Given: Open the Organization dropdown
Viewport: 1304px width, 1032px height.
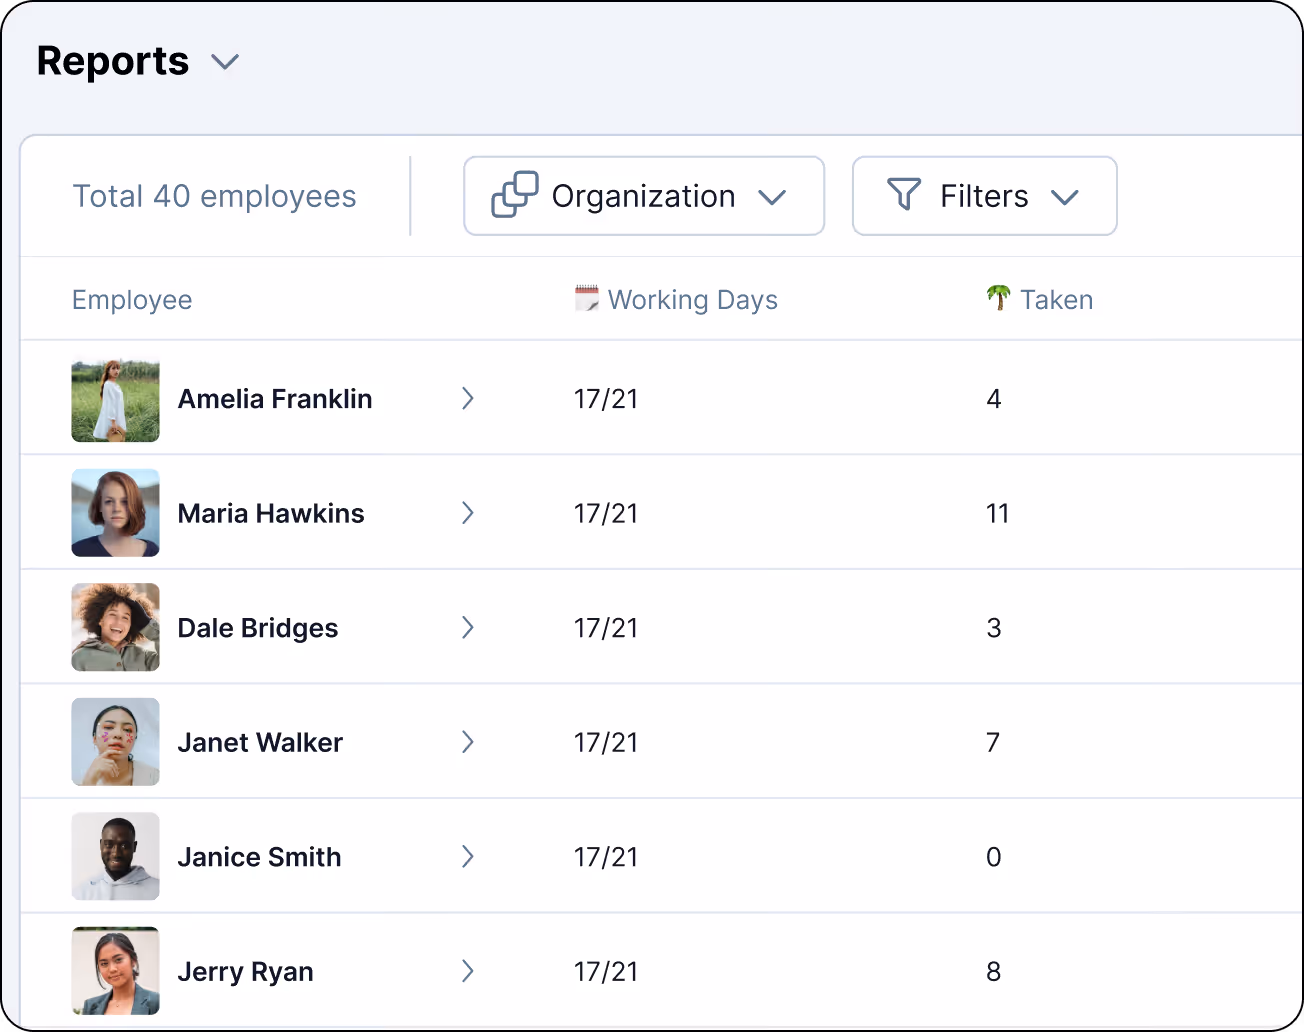Looking at the screenshot, I should [x=644, y=196].
